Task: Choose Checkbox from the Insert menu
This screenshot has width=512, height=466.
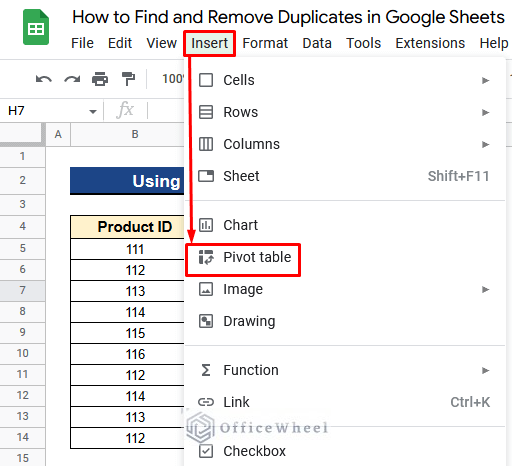Action: [345, 451]
